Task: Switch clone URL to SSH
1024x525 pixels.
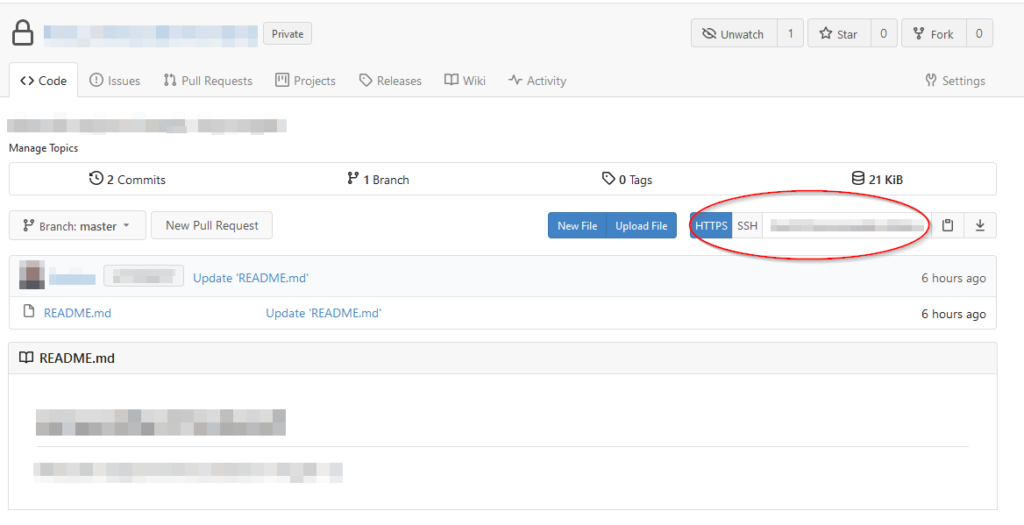Action: click(747, 226)
